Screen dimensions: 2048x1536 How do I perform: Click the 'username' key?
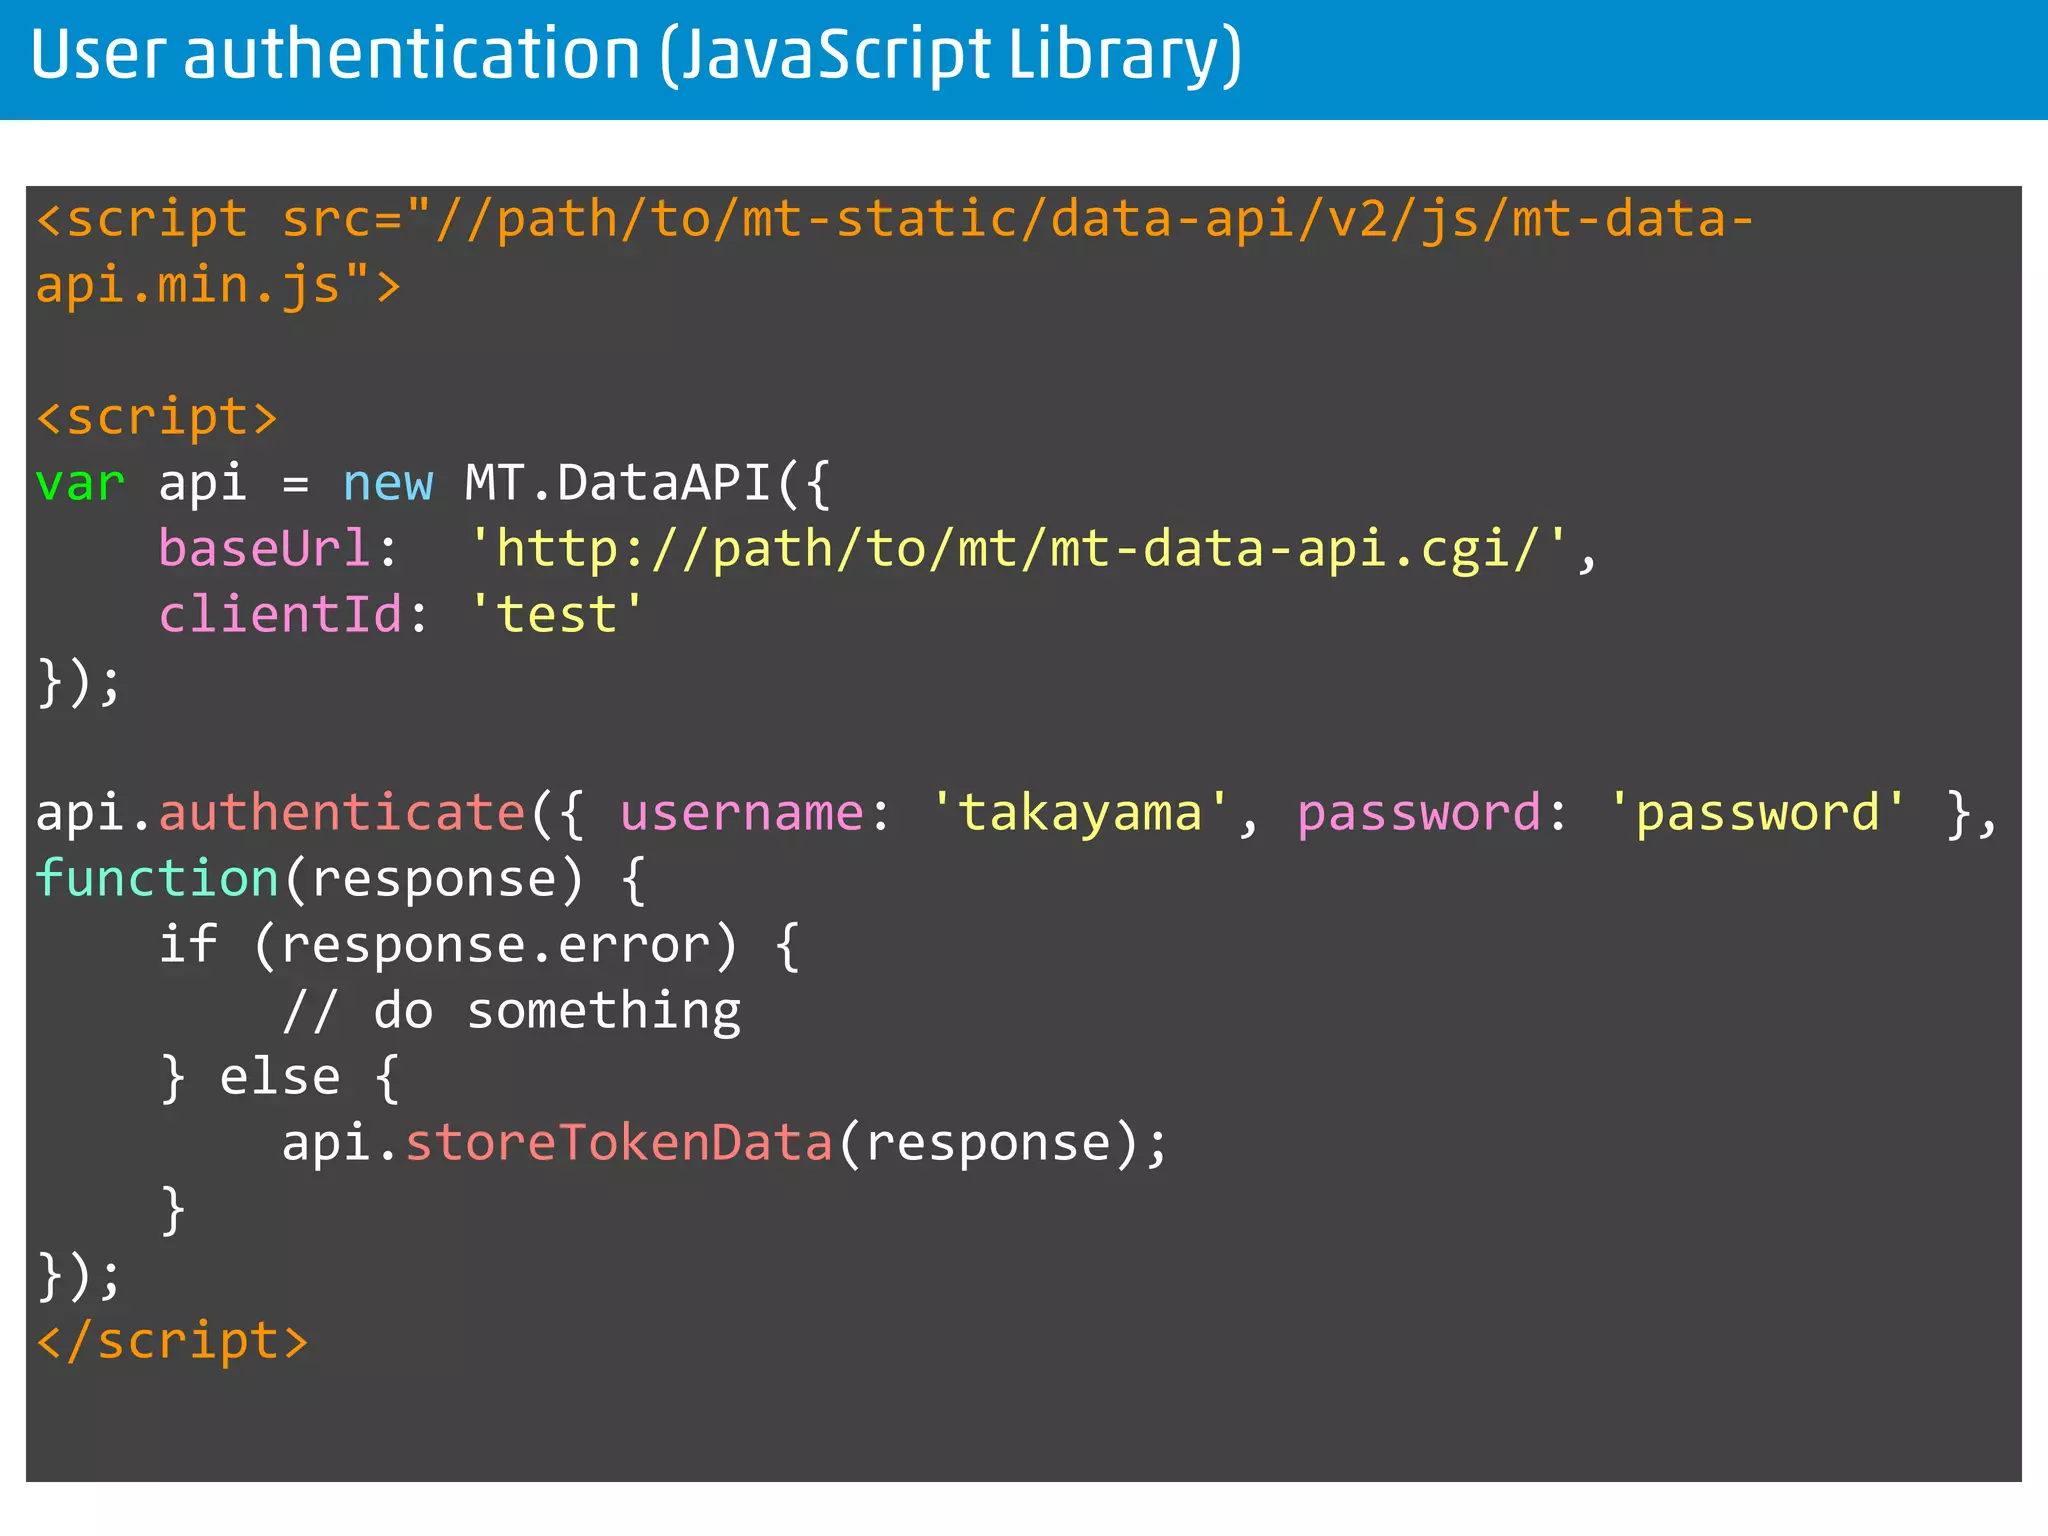click(x=742, y=813)
